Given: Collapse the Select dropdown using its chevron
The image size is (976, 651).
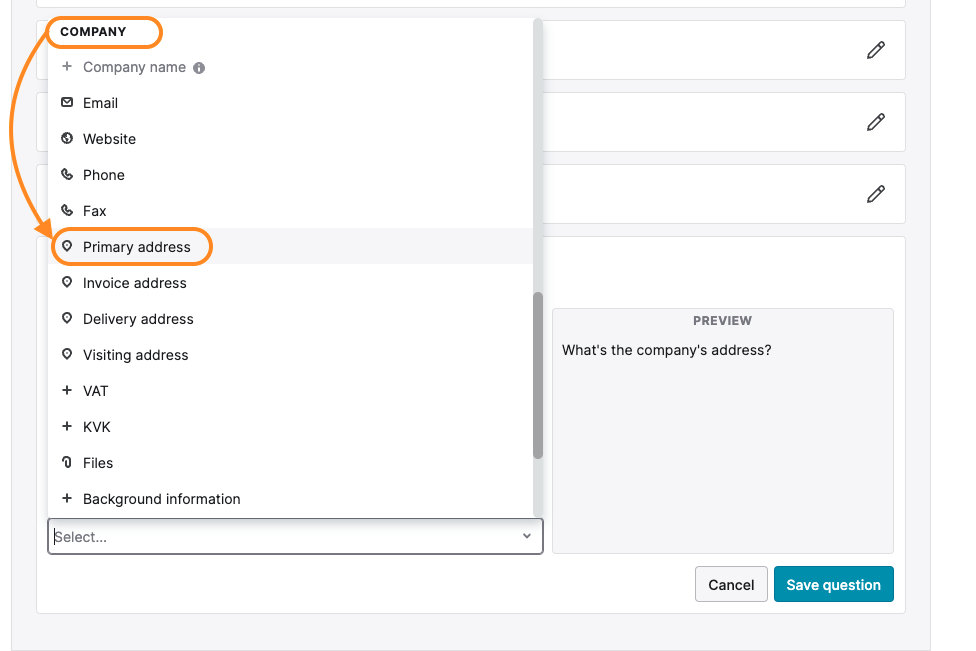Looking at the screenshot, I should [527, 537].
